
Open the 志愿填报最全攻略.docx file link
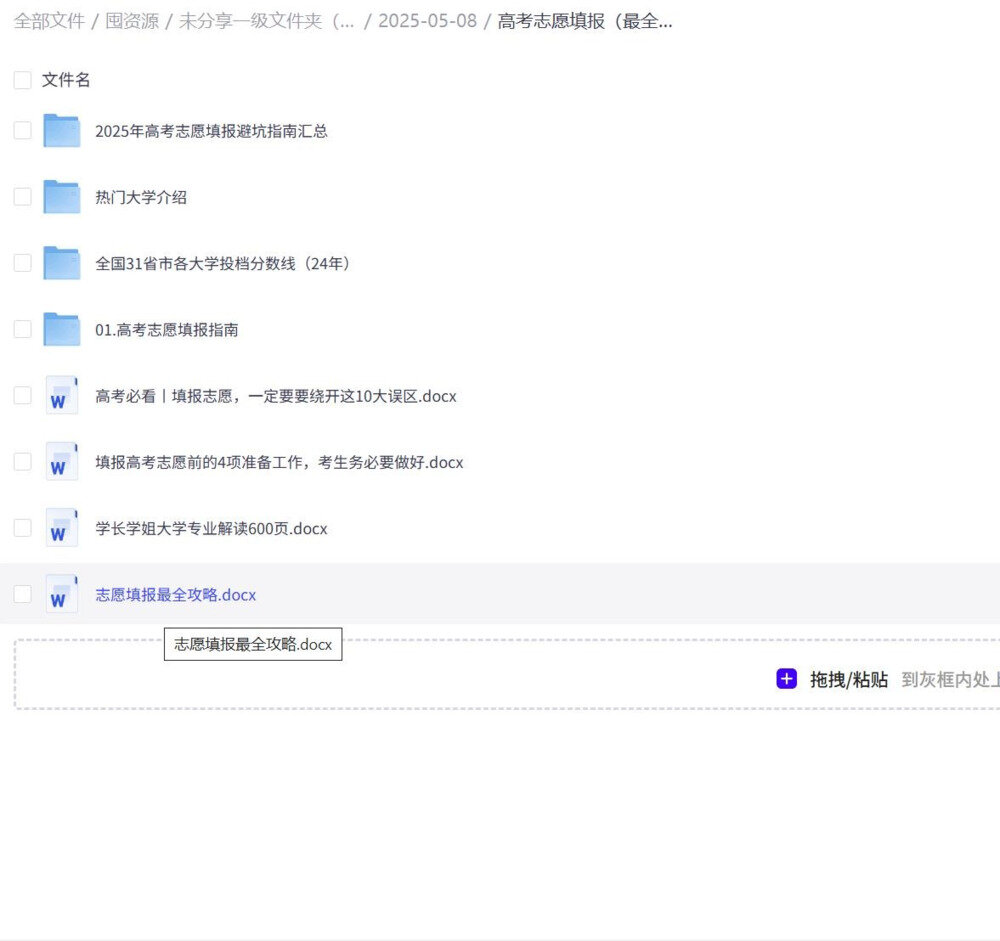pyautogui.click(x=175, y=594)
